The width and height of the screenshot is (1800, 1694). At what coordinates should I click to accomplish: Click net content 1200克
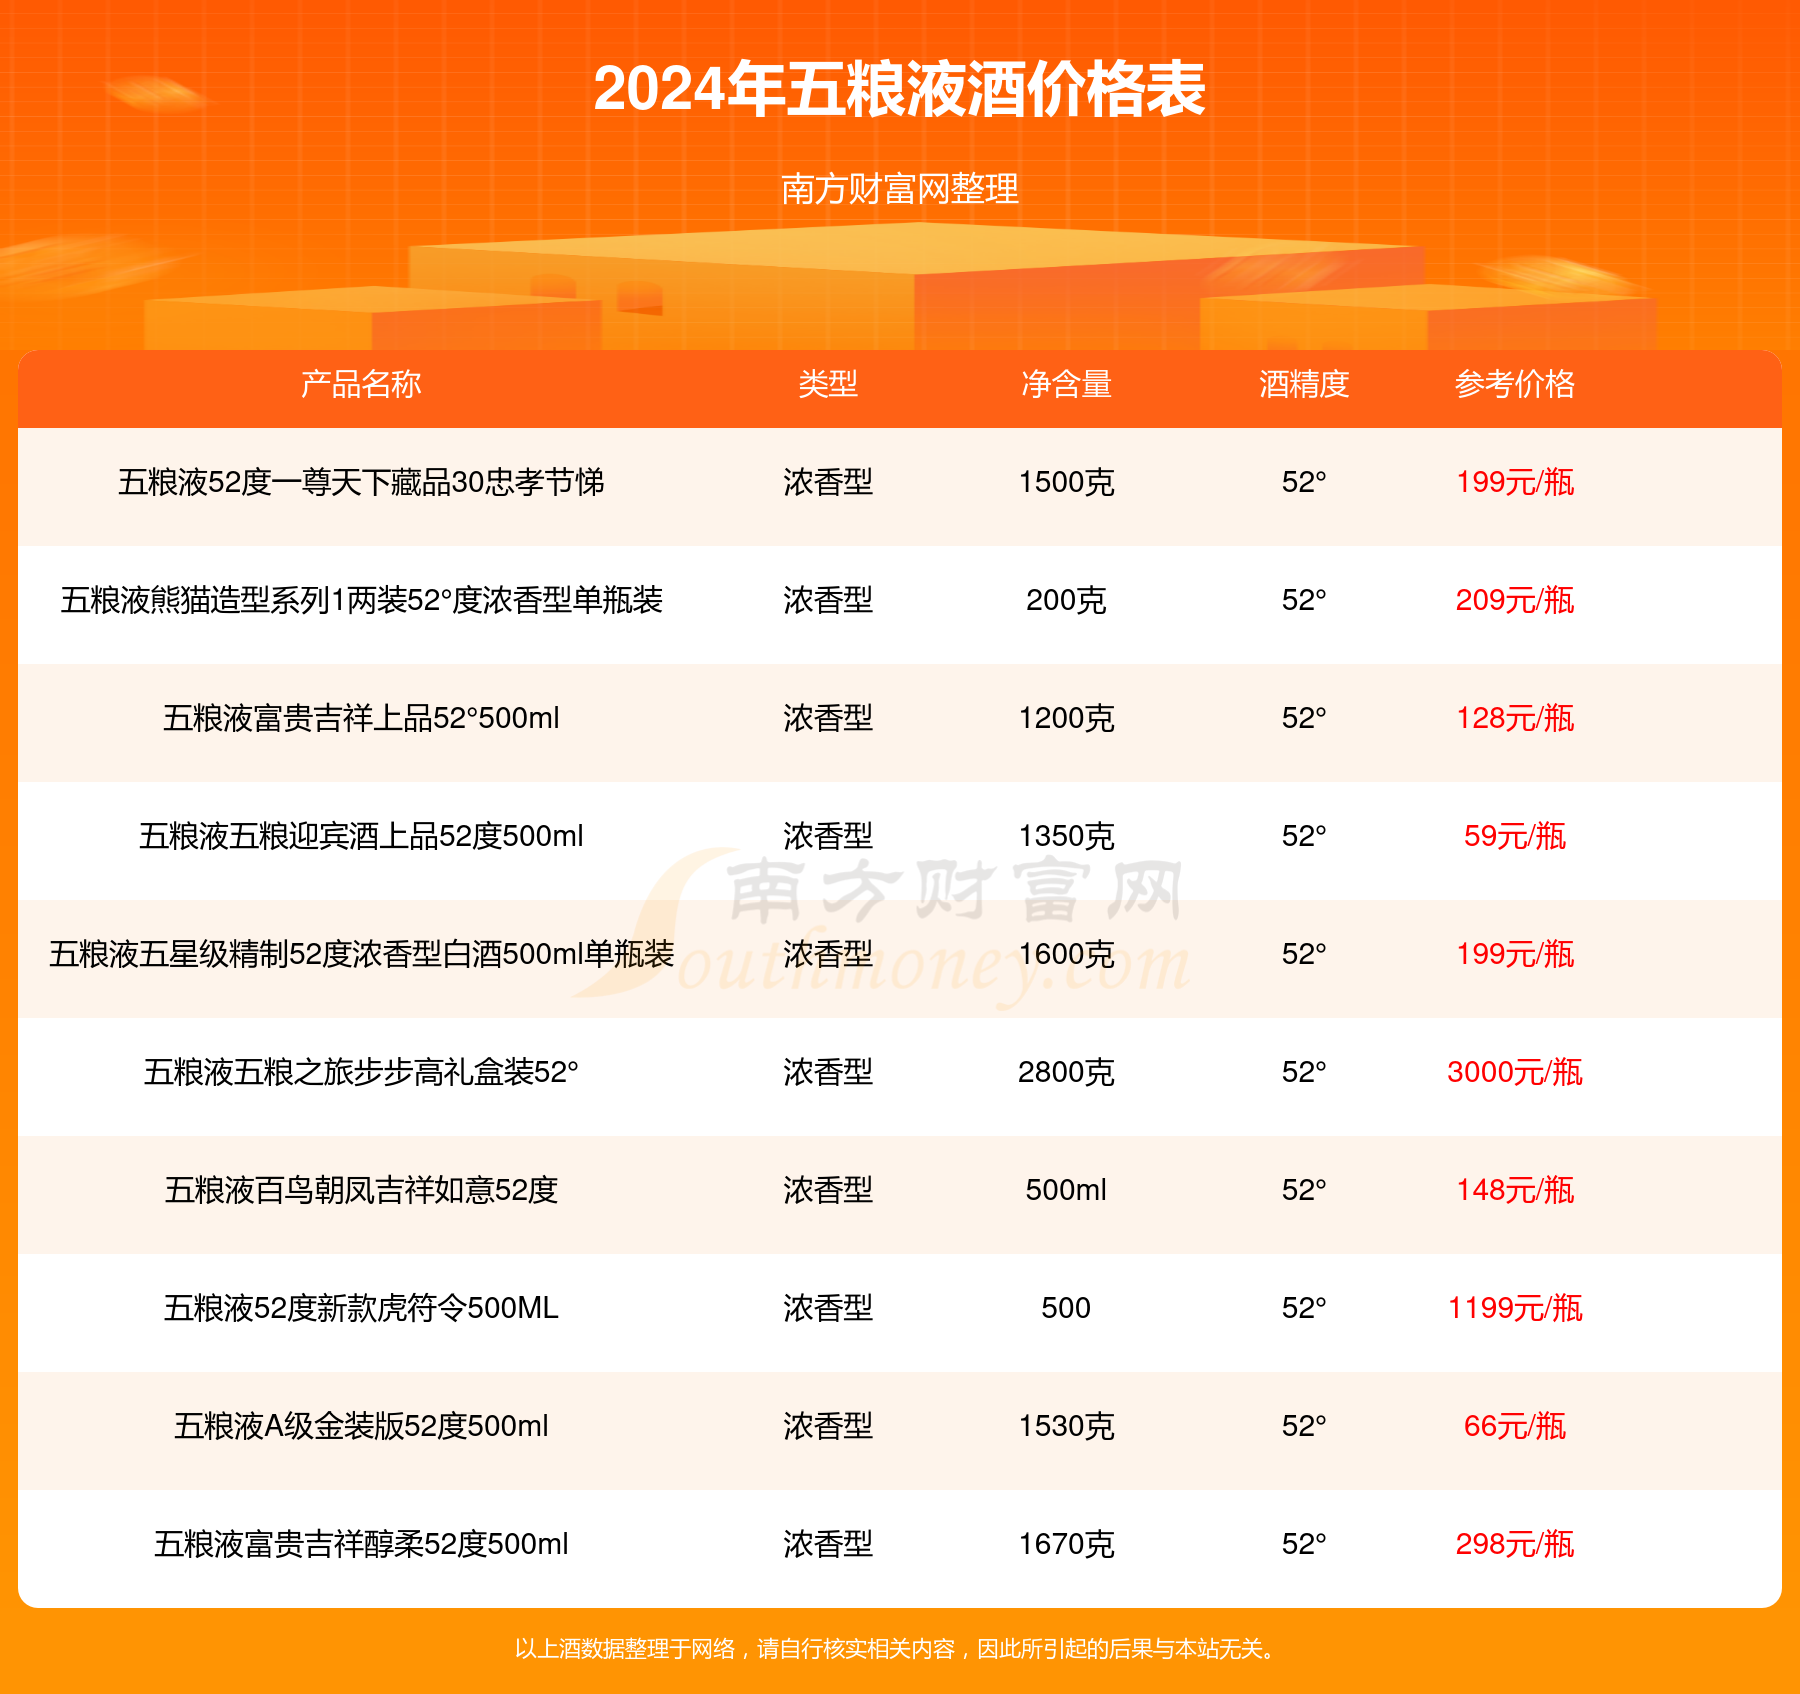point(1066,718)
